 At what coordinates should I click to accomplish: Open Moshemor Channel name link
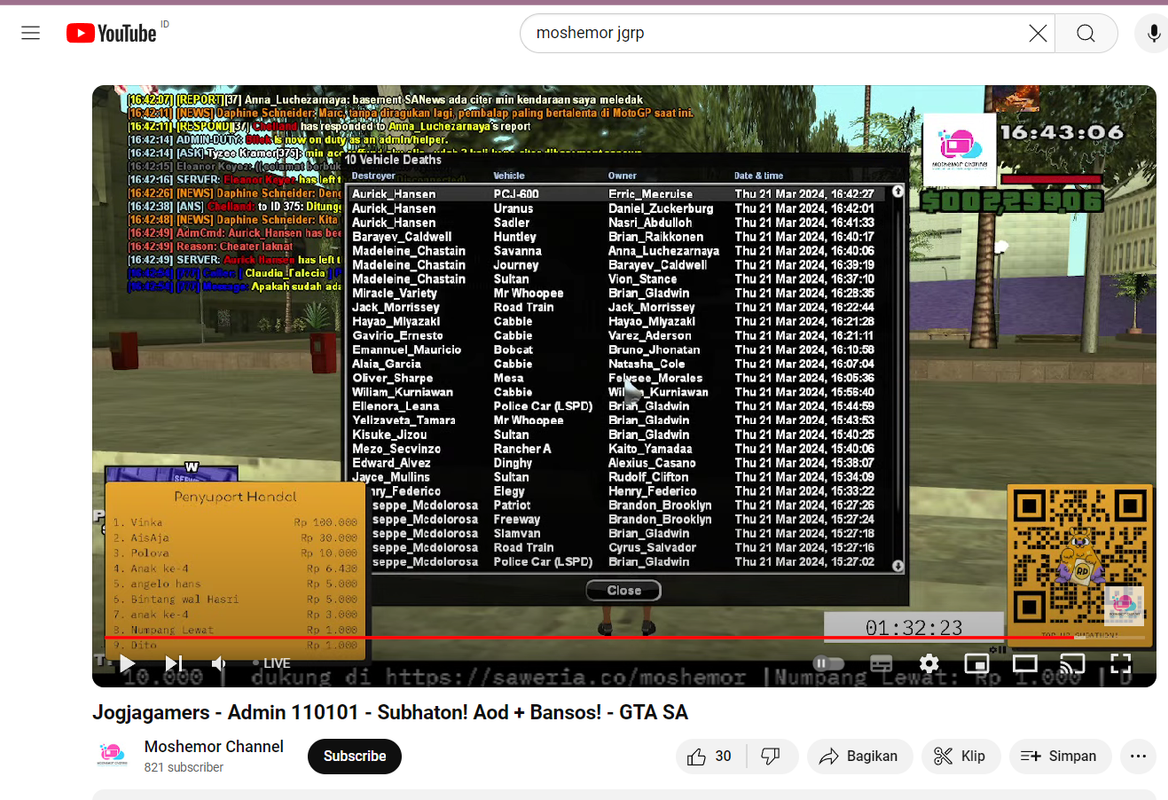point(214,746)
